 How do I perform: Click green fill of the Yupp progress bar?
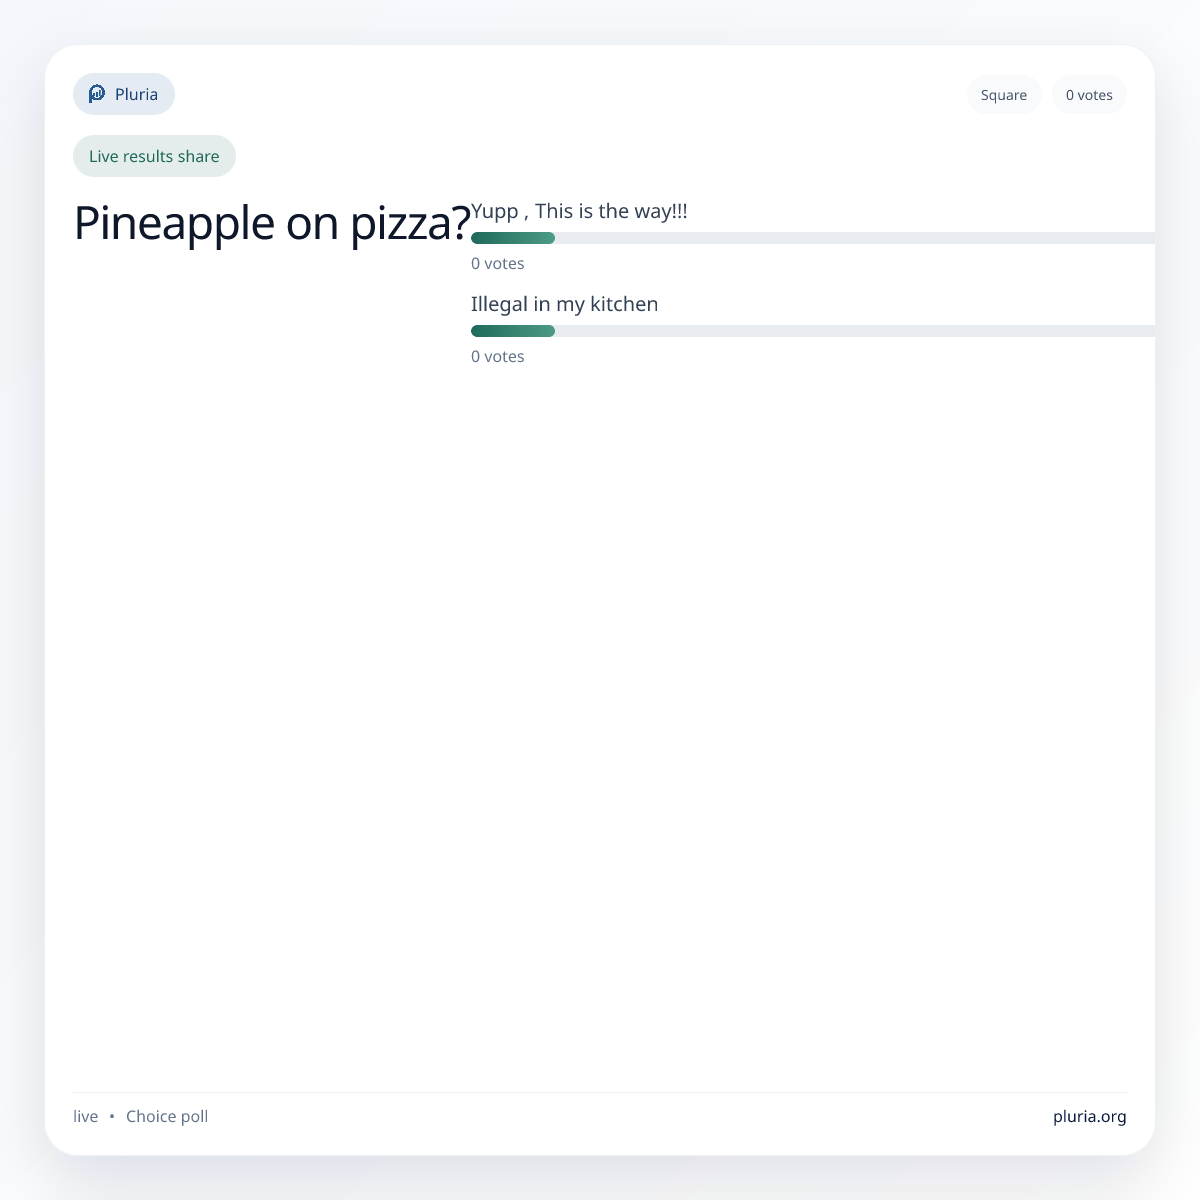click(513, 238)
